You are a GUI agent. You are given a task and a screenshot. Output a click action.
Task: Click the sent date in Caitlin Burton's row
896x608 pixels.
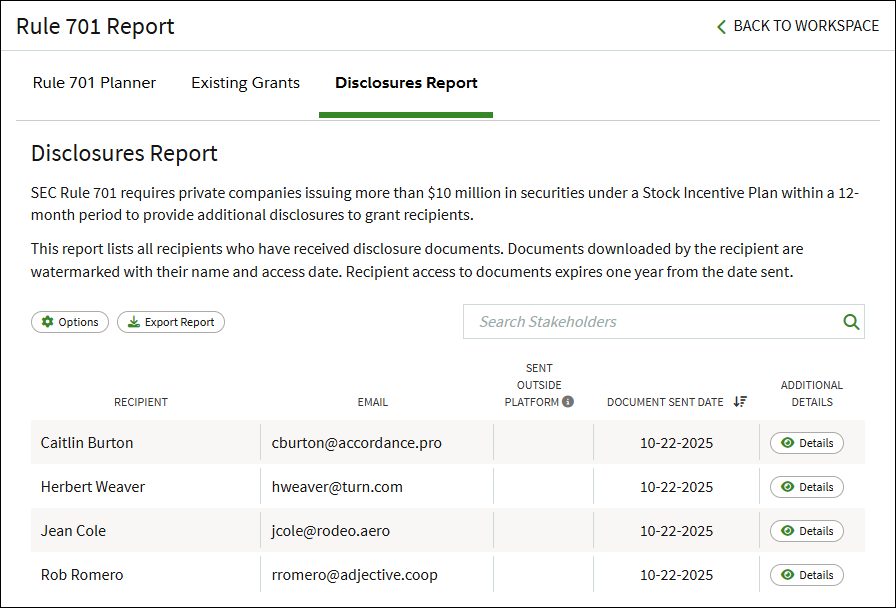677,443
